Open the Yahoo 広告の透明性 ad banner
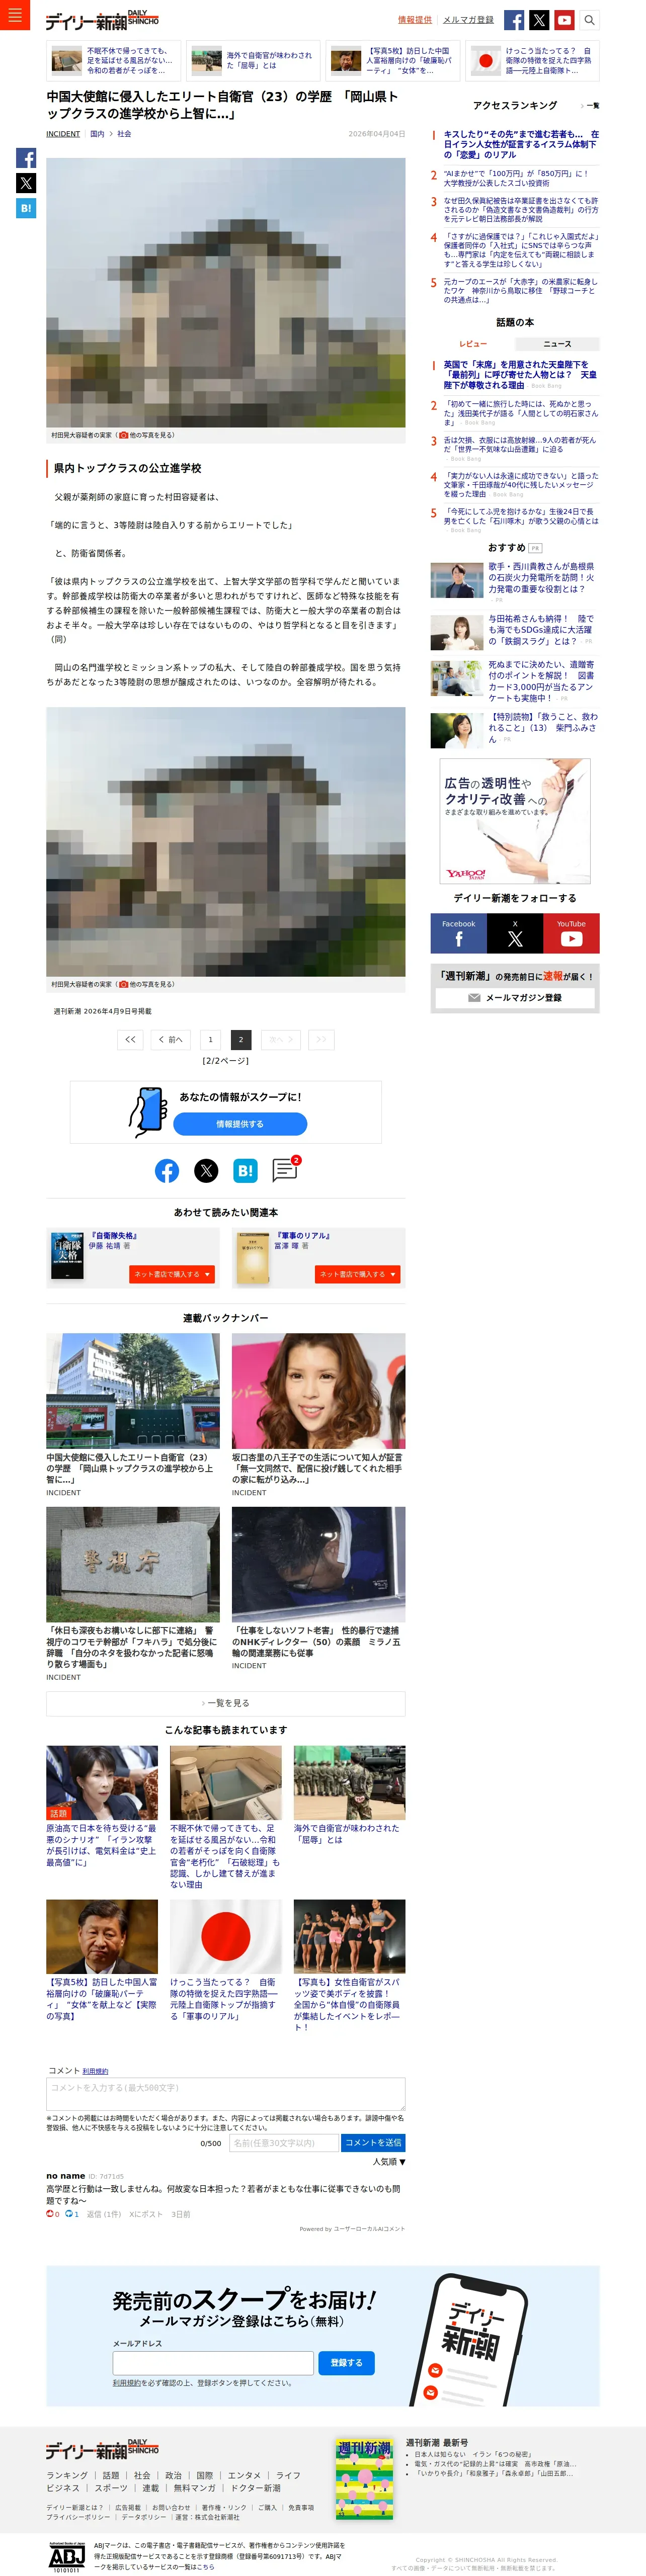The width and height of the screenshot is (646, 2576). tap(515, 821)
